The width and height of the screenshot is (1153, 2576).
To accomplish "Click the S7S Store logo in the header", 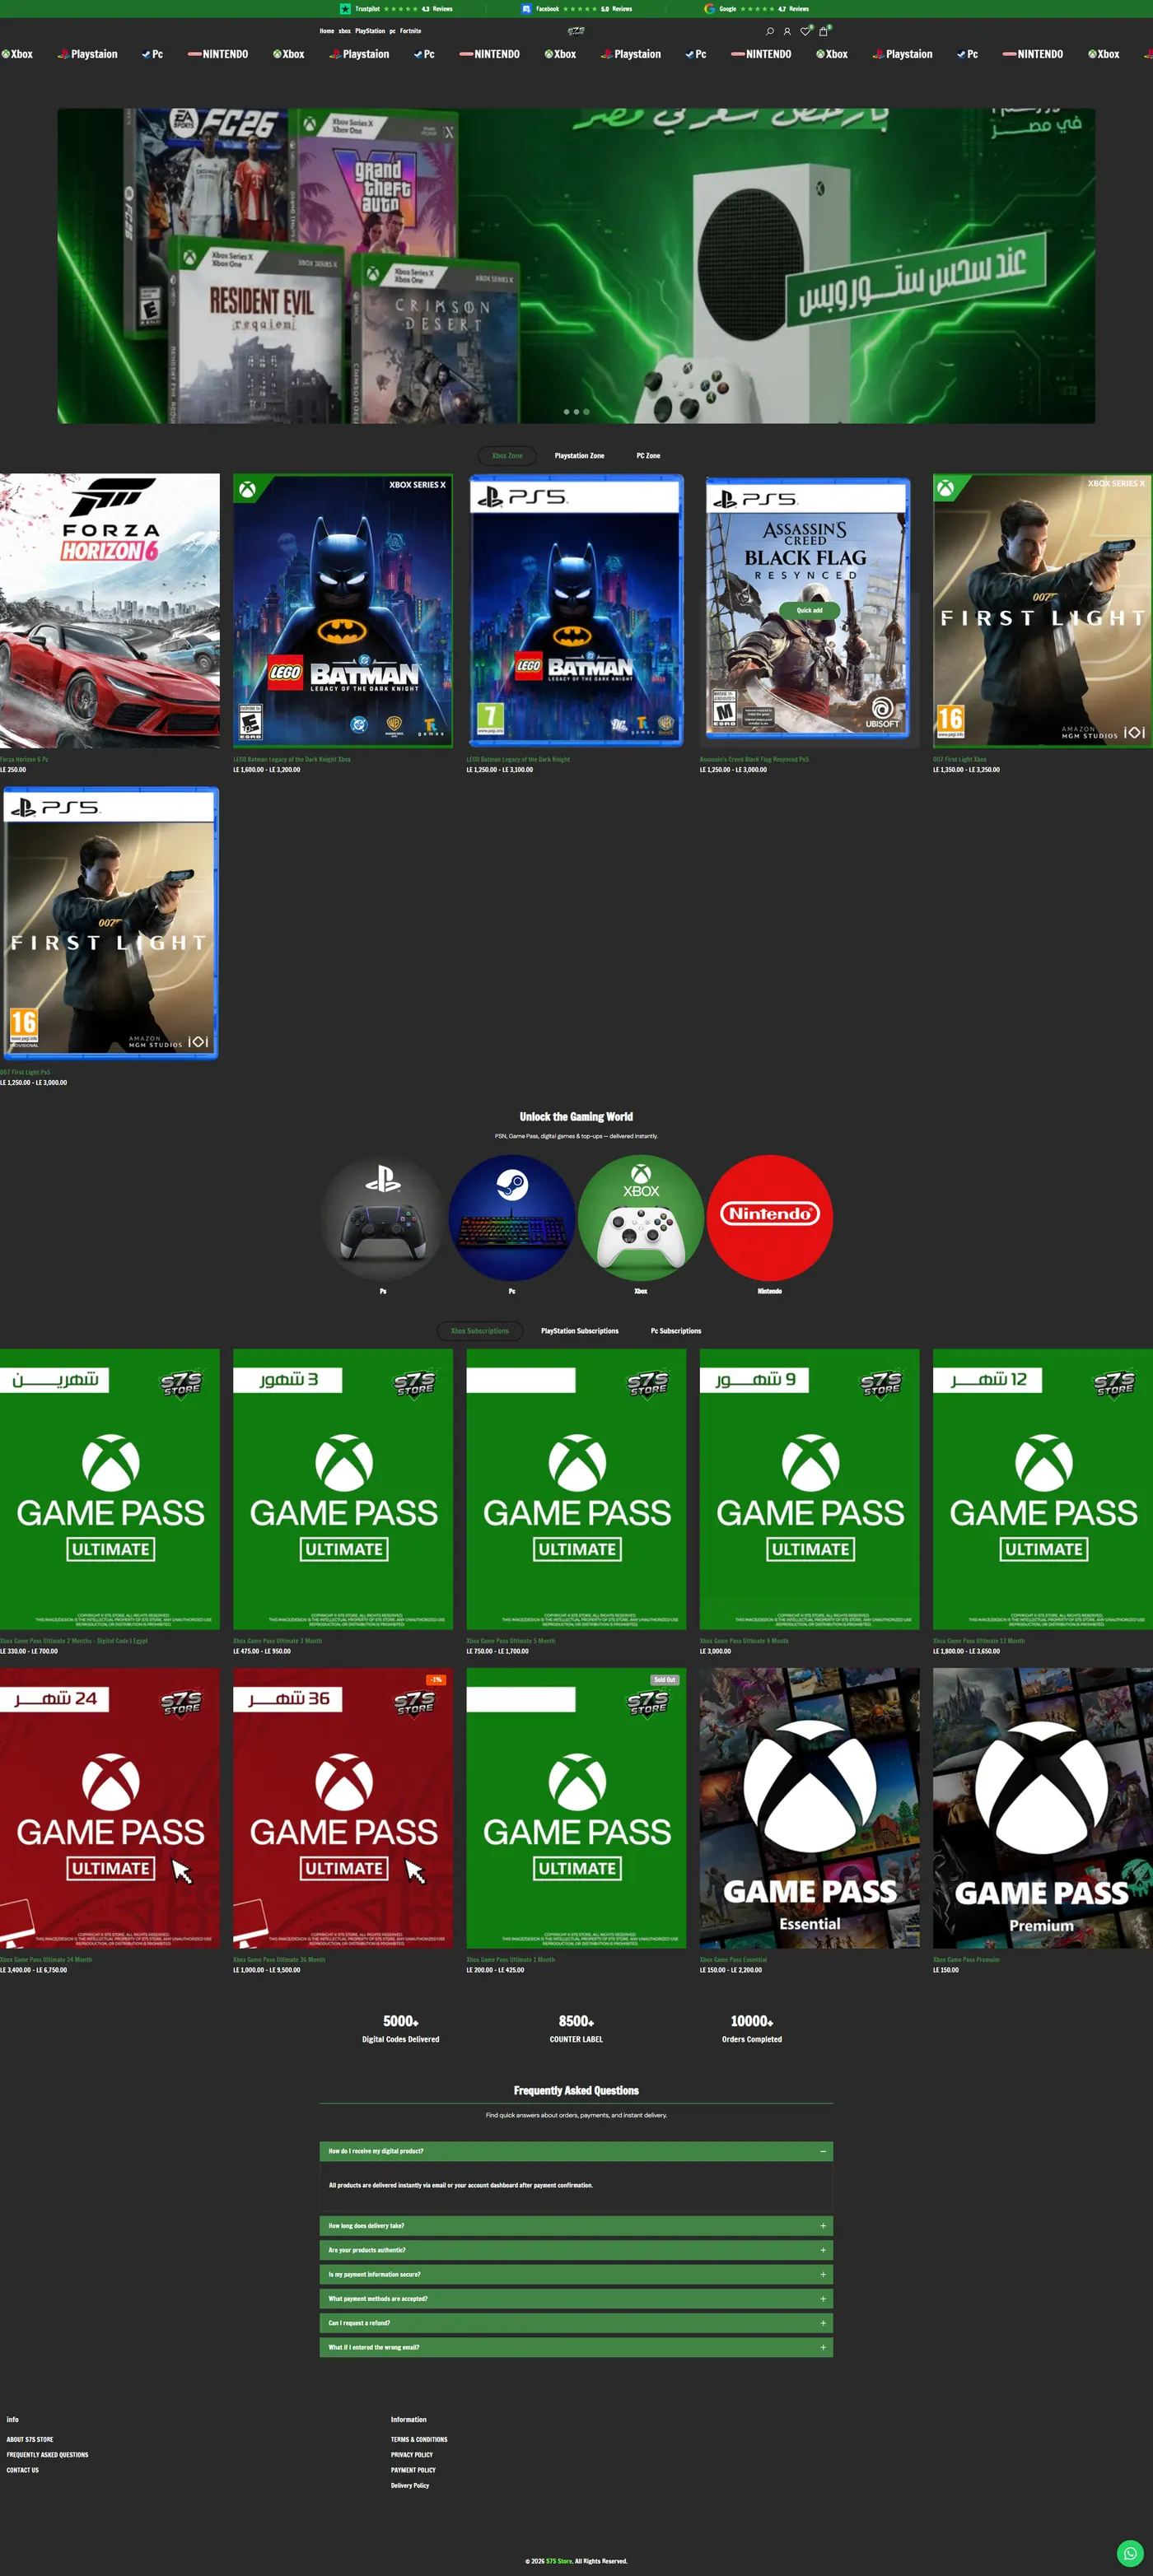I will 576,31.
